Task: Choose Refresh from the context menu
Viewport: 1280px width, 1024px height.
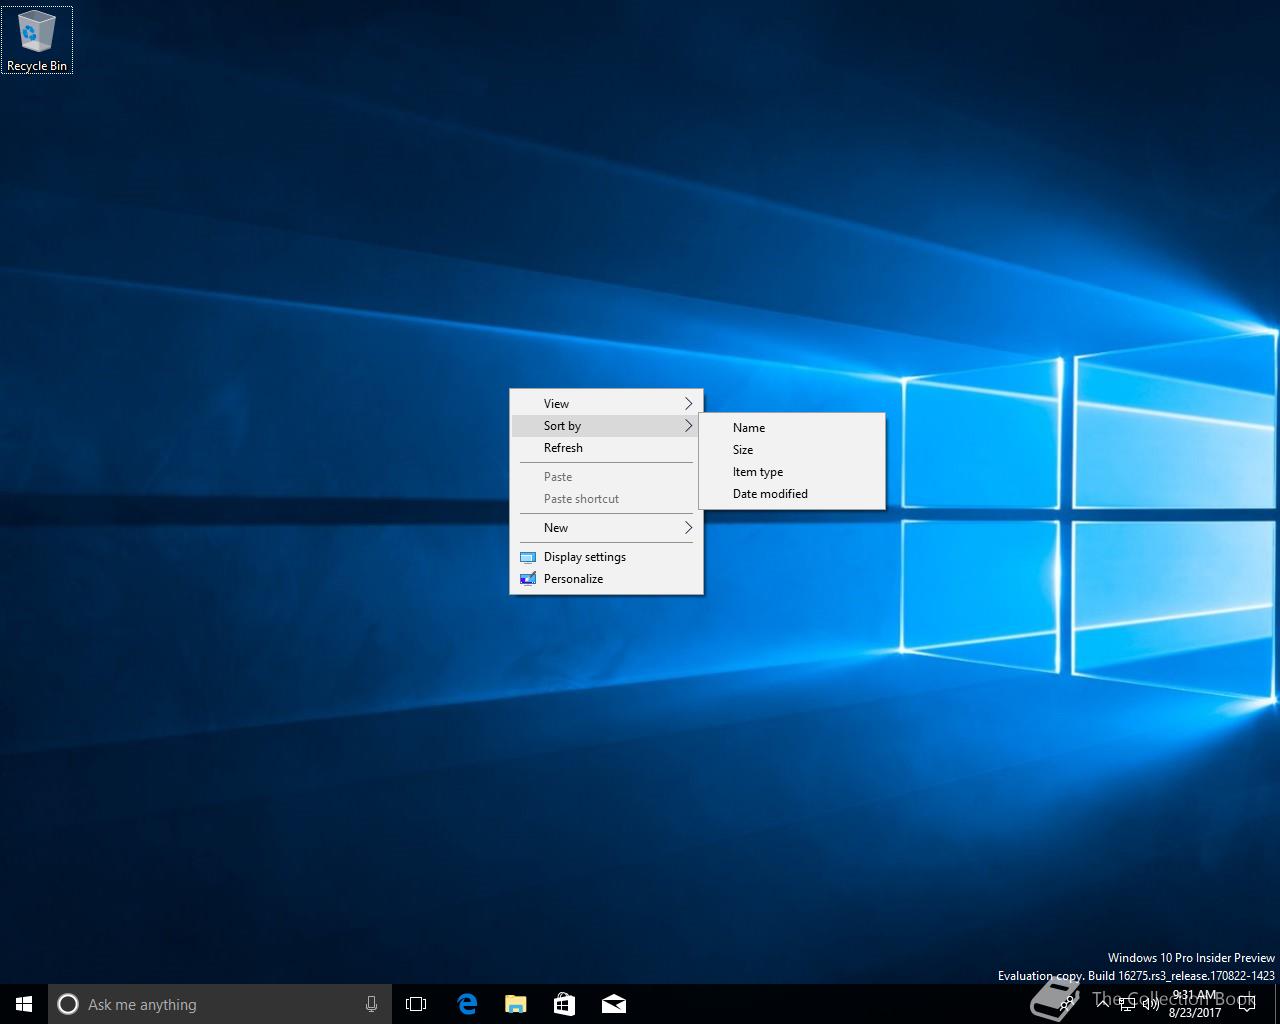Action: tap(606, 448)
